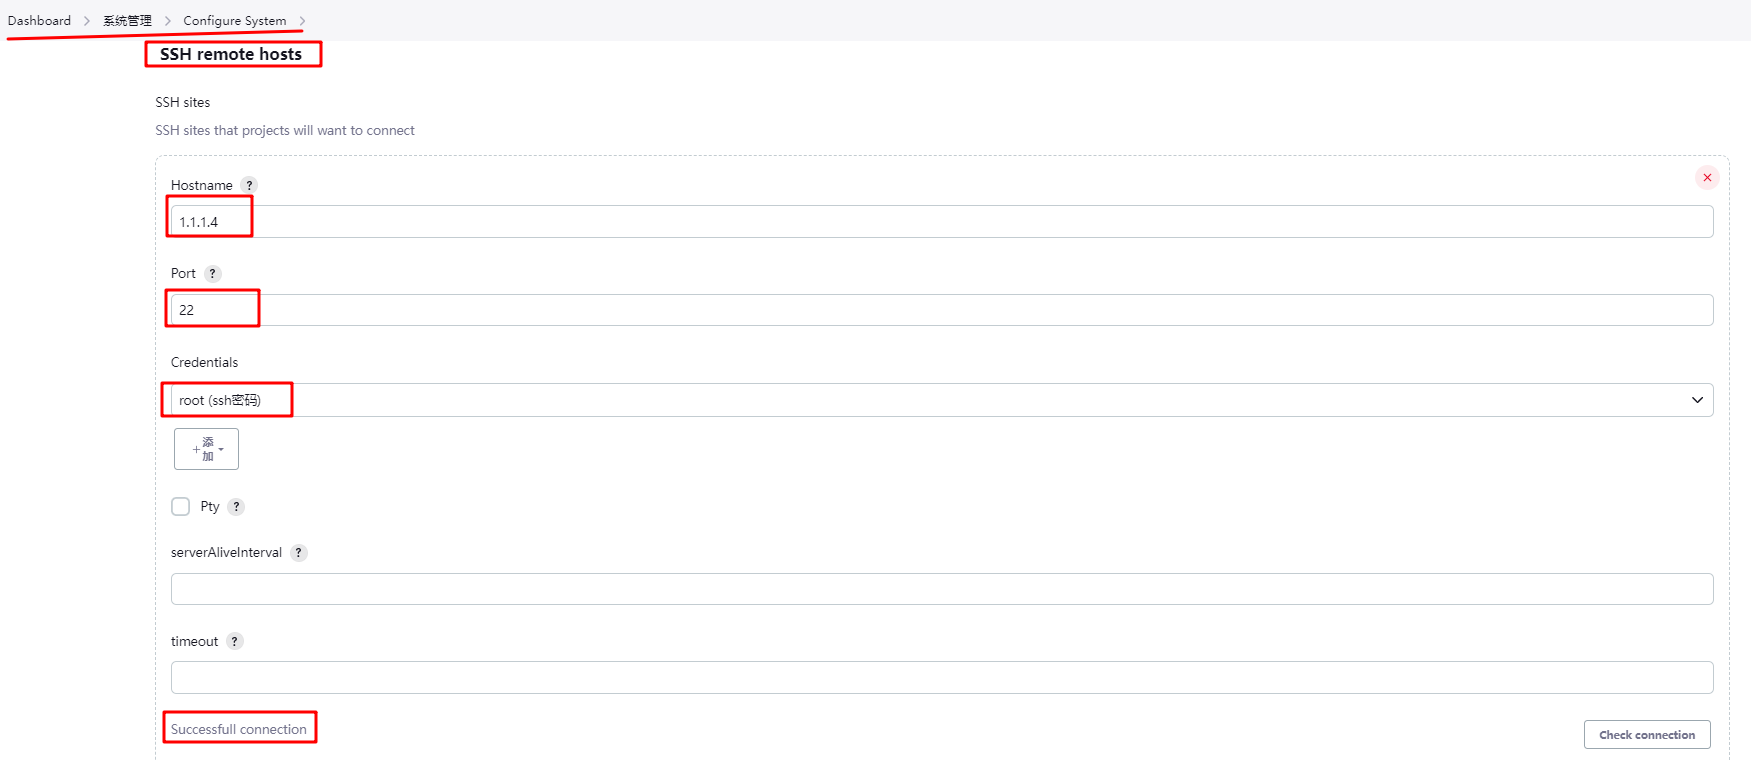Open the timeout help question mark
The height and width of the screenshot is (760, 1751).
click(x=234, y=642)
